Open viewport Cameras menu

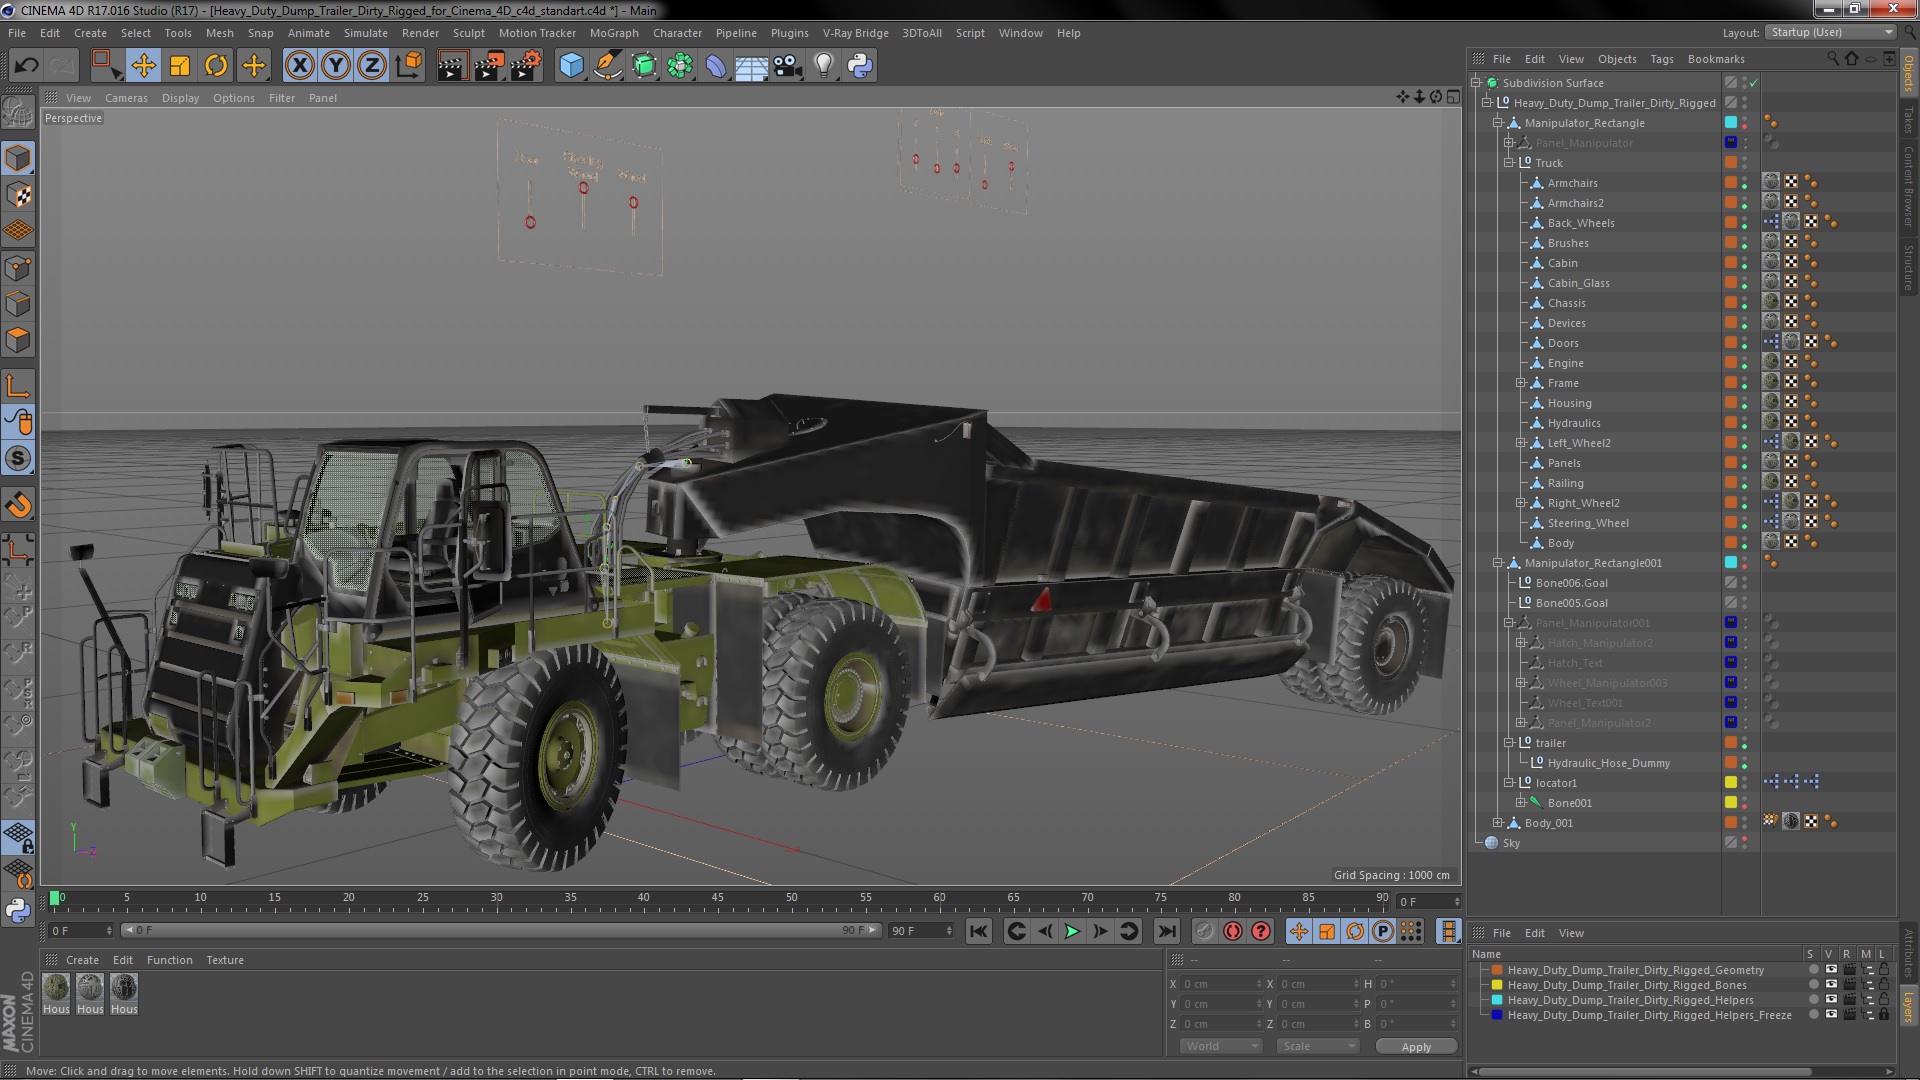coord(126,98)
